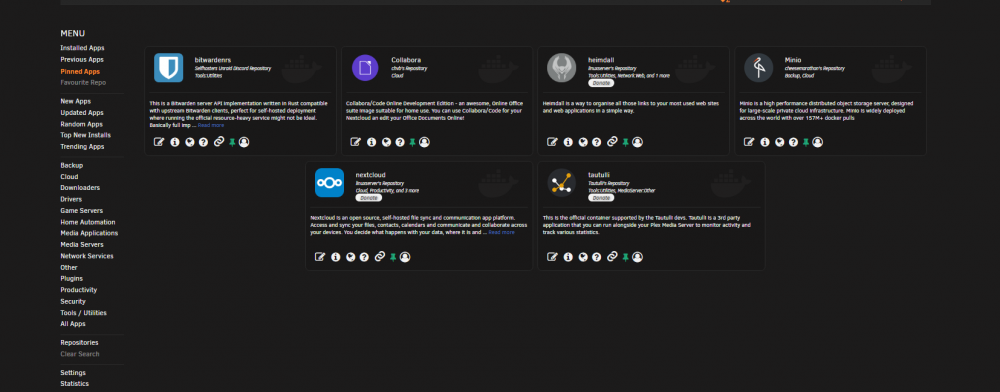Open the Game Servers category
Image resolution: width=1000 pixels, height=392 pixels.
point(82,211)
